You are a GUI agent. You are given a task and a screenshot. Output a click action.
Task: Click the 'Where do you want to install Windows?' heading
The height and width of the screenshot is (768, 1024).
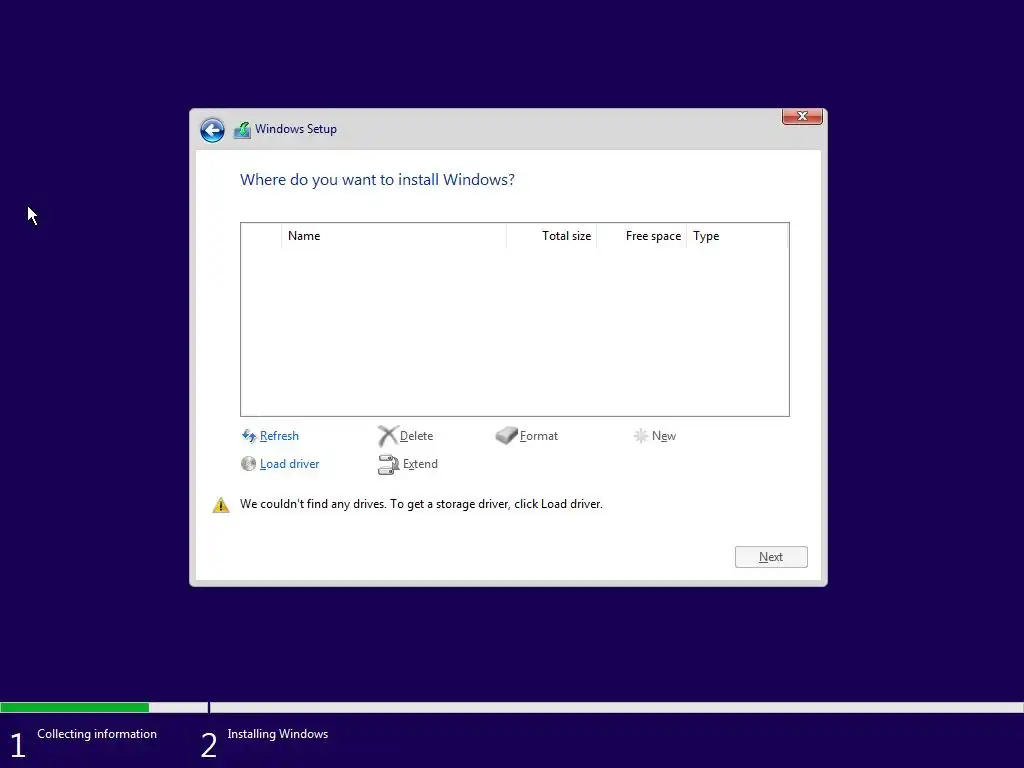[377, 180]
